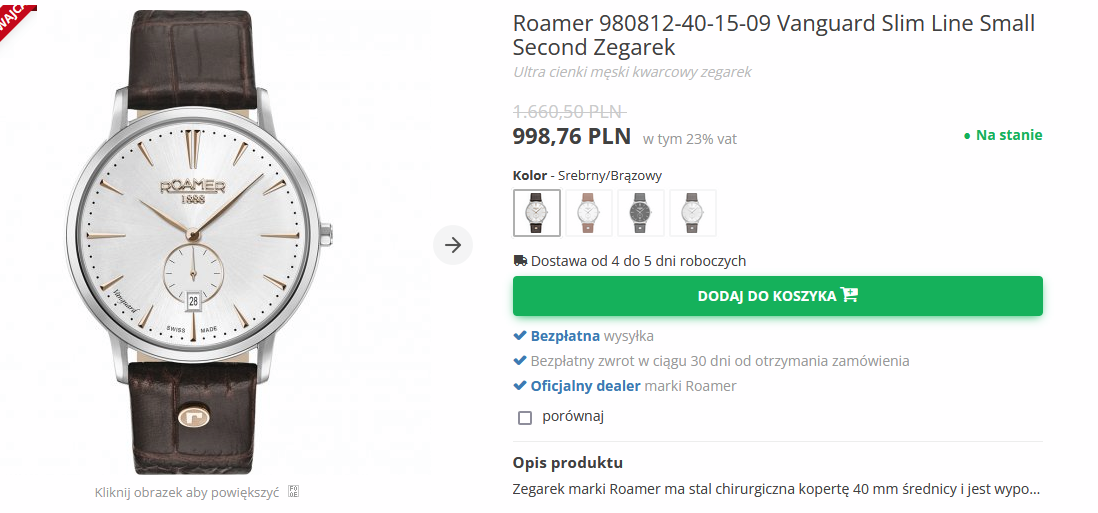Image resolution: width=1098 pixels, height=513 pixels.
Task: Click the next image arrow button
Action: [453, 245]
